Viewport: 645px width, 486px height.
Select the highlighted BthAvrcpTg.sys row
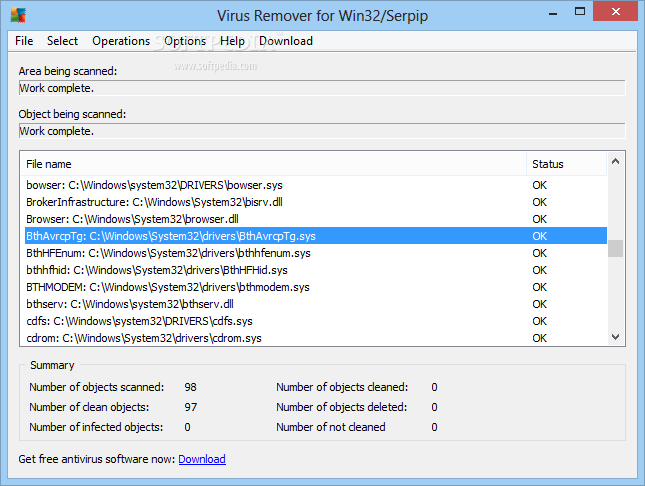(x=316, y=236)
